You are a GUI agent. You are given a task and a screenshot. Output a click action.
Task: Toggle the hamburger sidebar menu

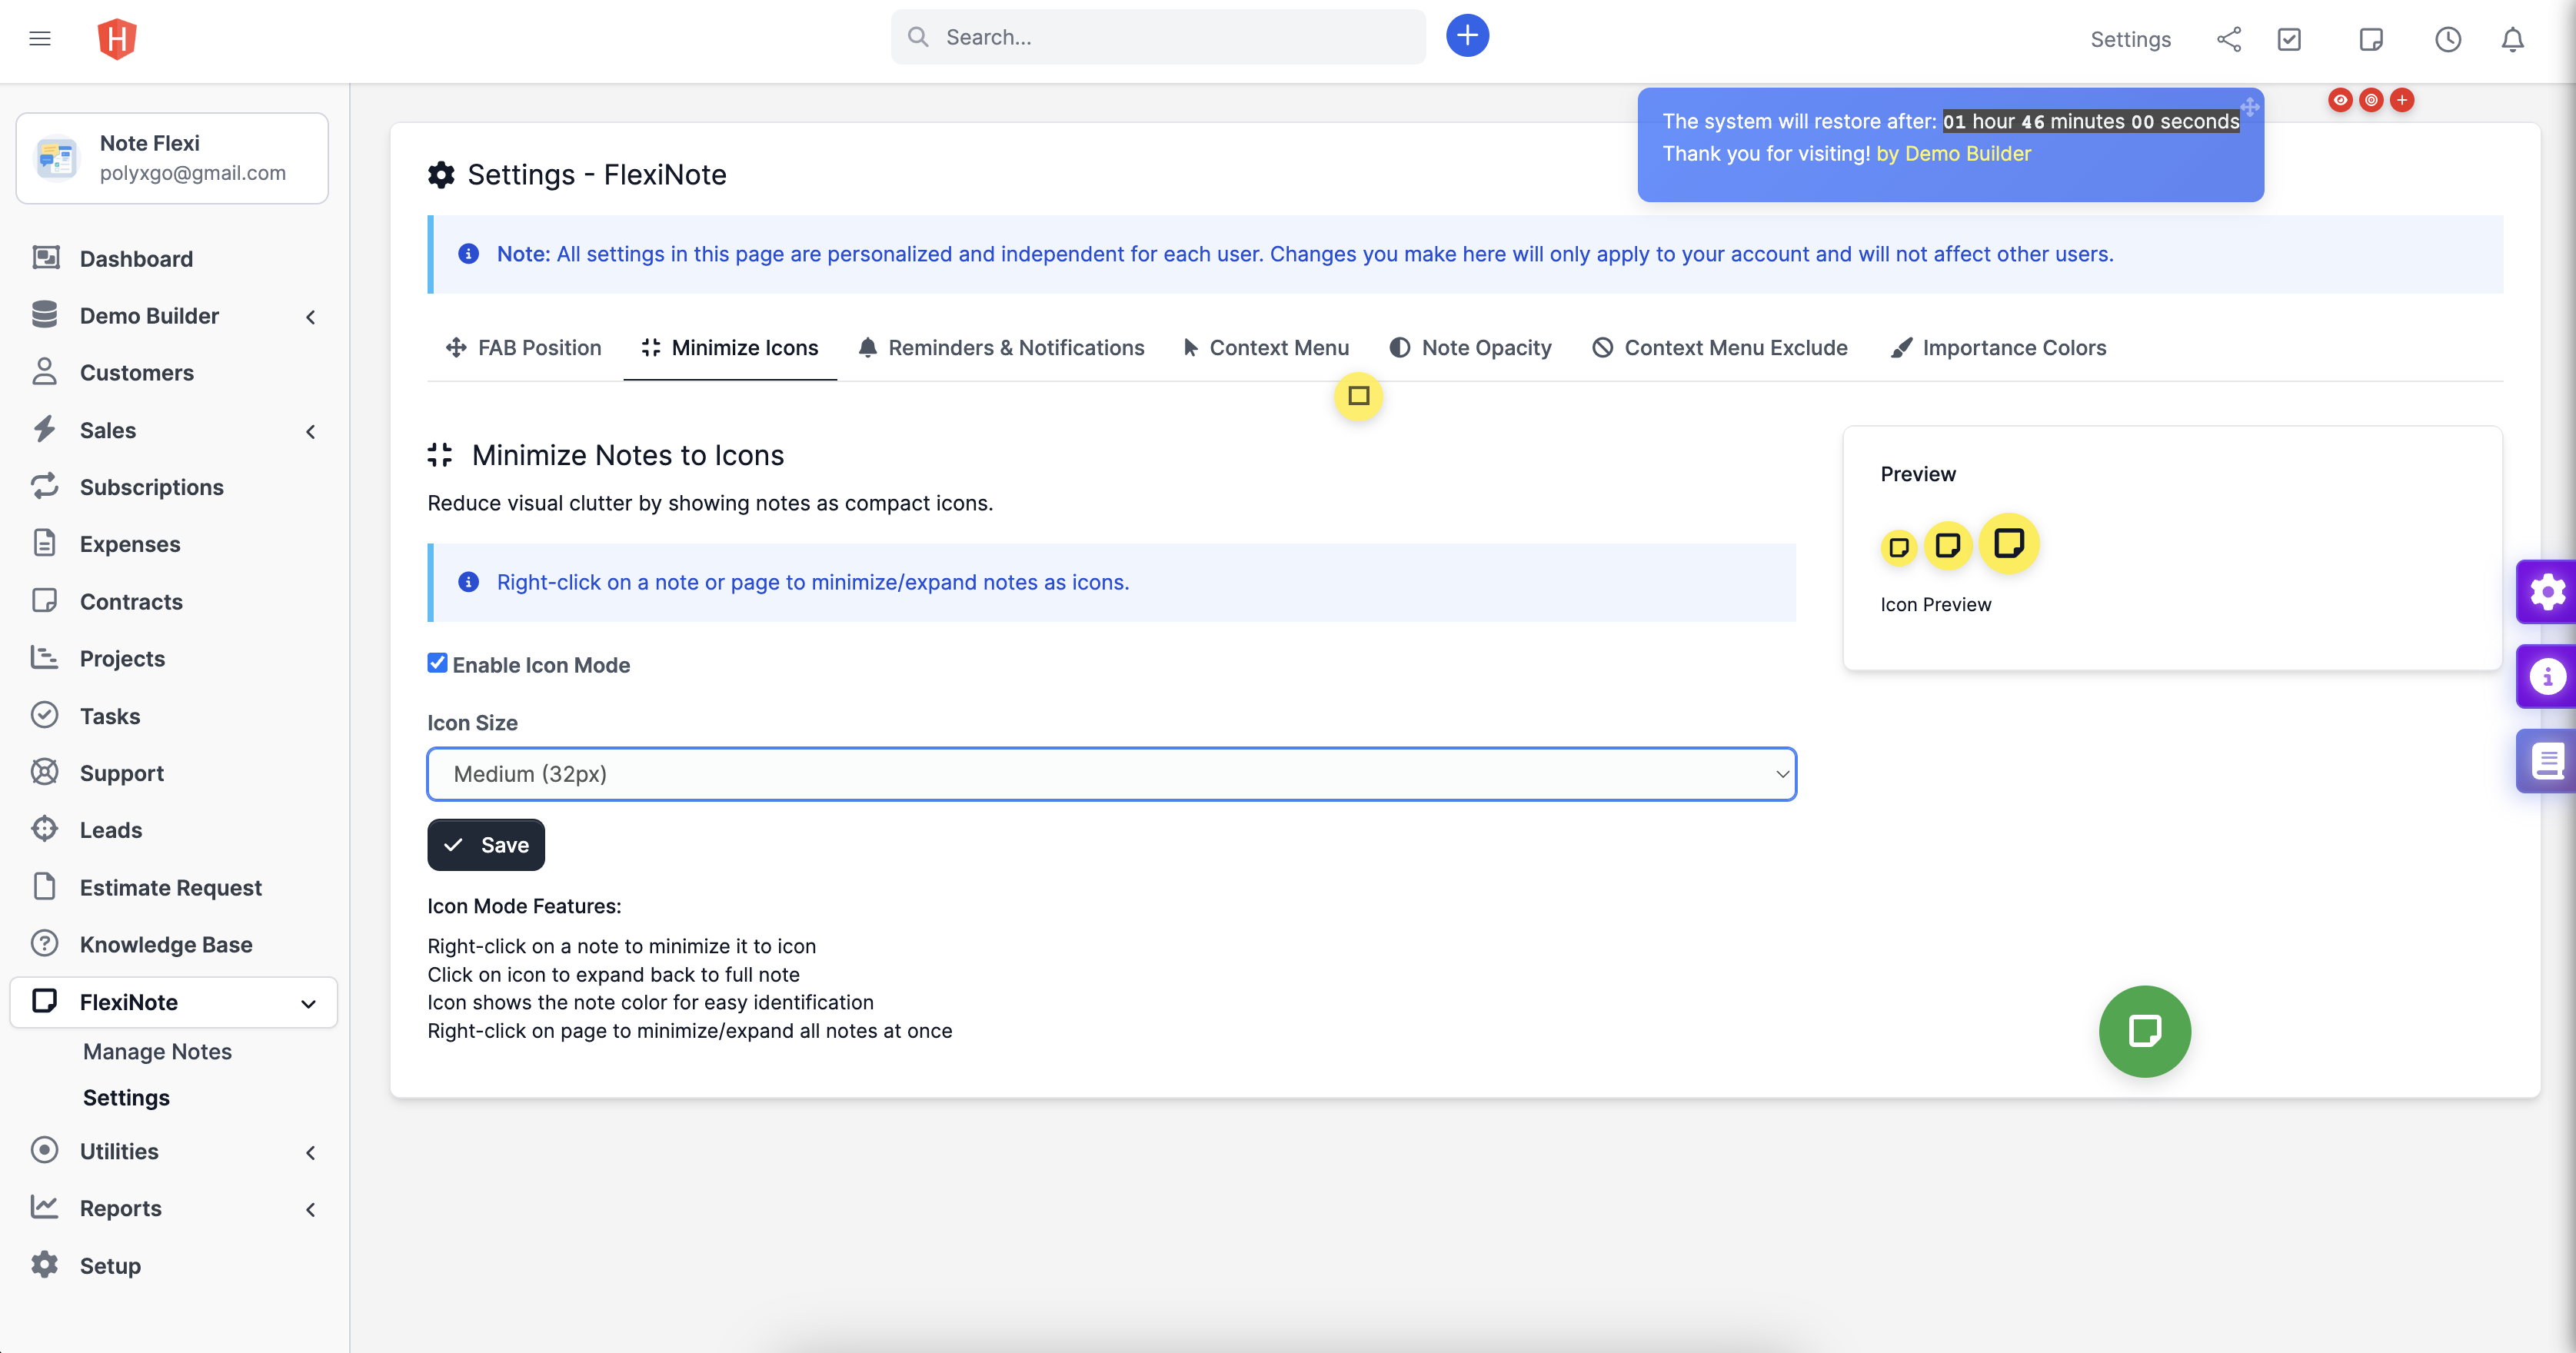[40, 38]
